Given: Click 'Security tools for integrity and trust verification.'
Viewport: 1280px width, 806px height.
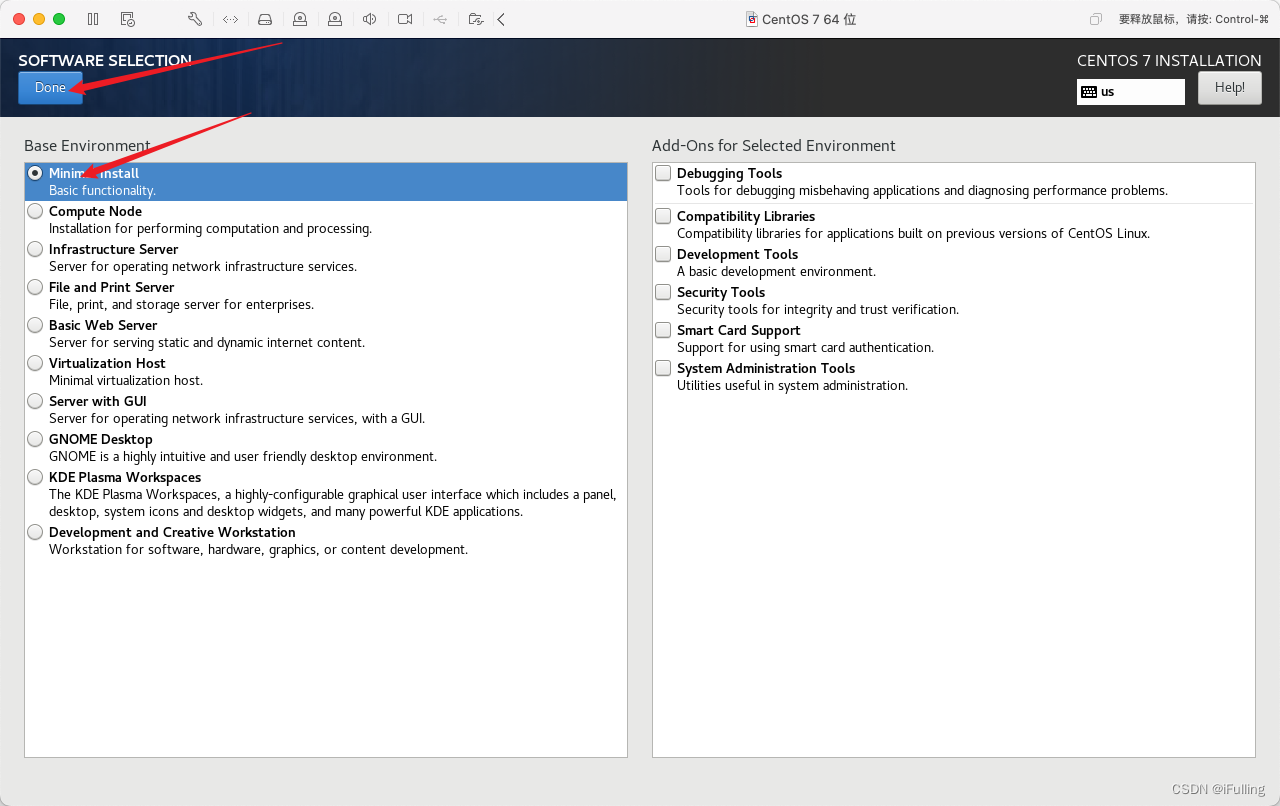Looking at the screenshot, I should [818, 310].
